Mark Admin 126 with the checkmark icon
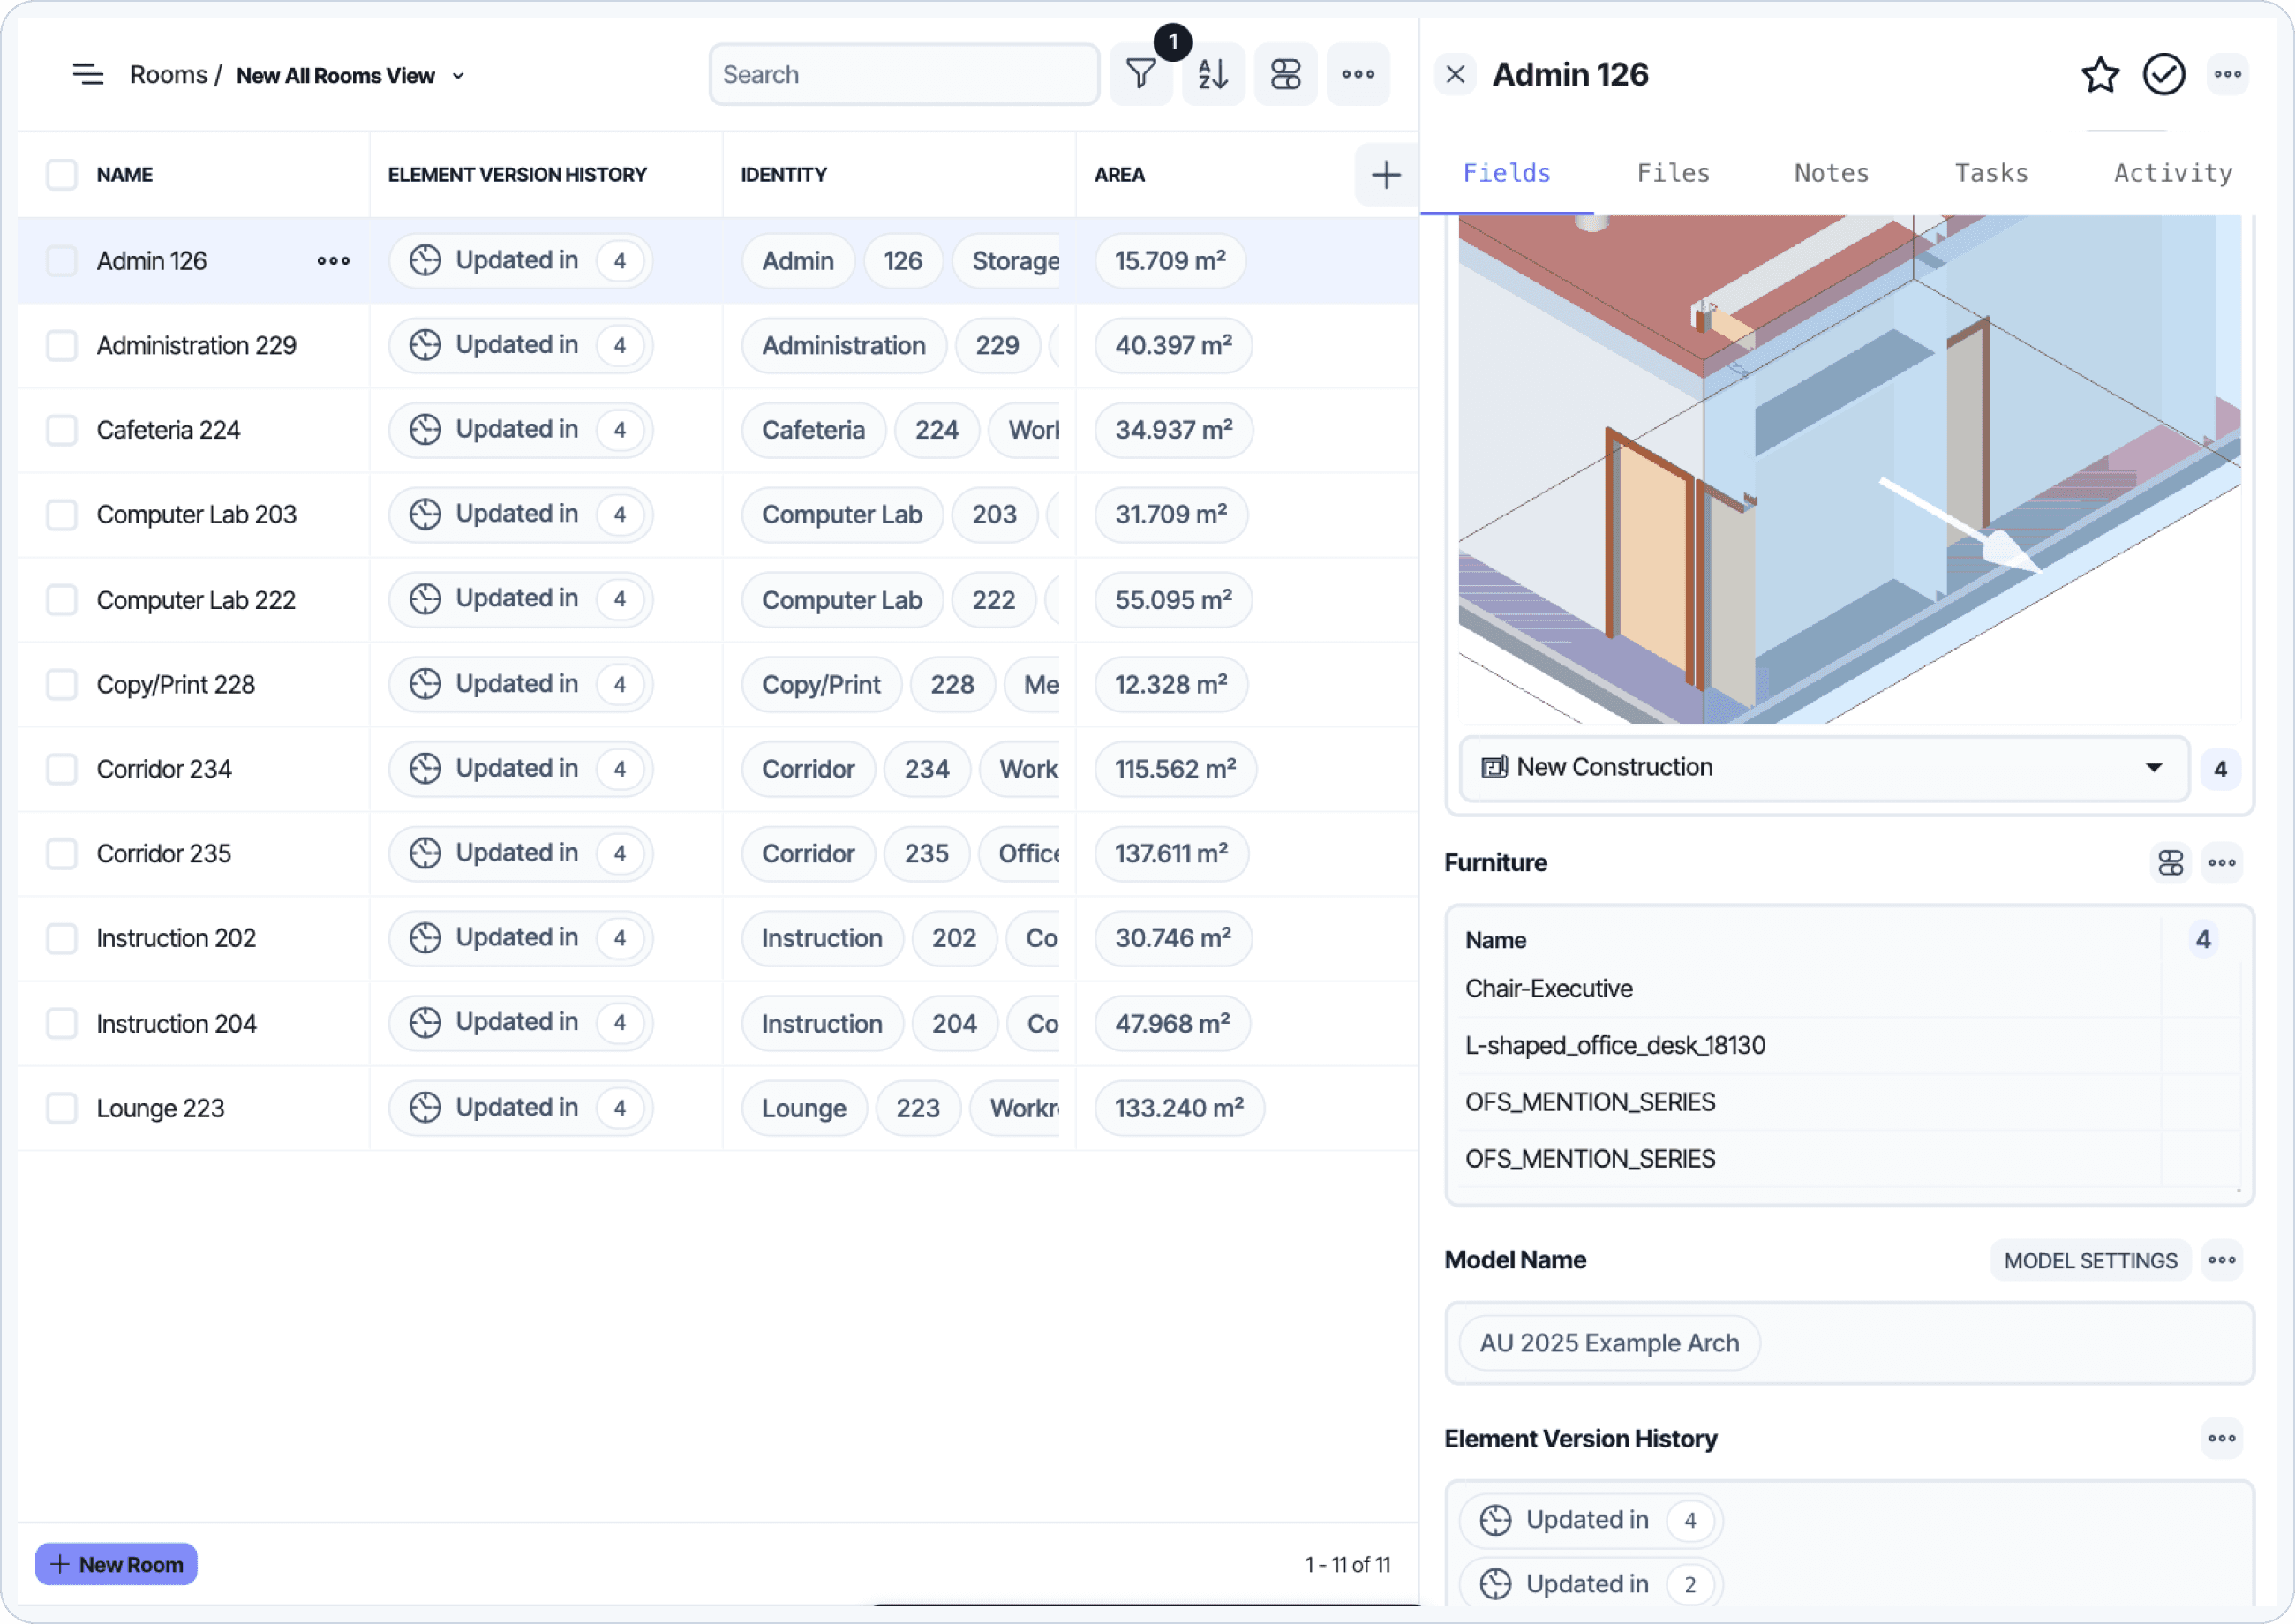Screen dimensions: 2295x1624 point(2163,74)
